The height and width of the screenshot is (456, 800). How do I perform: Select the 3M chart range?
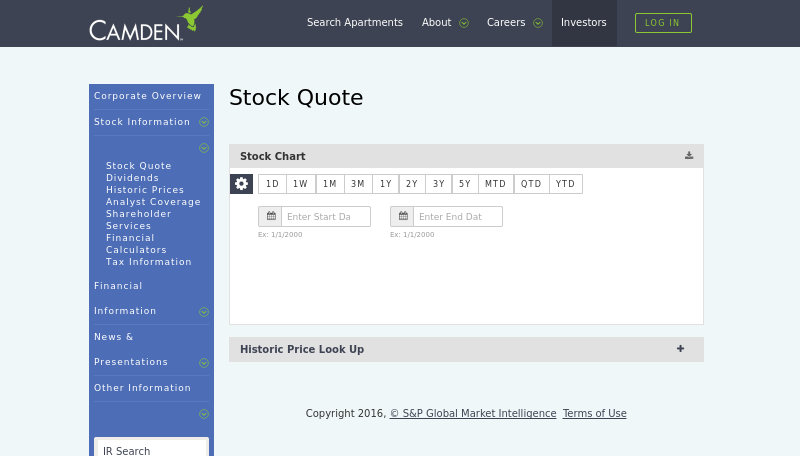tap(358, 184)
